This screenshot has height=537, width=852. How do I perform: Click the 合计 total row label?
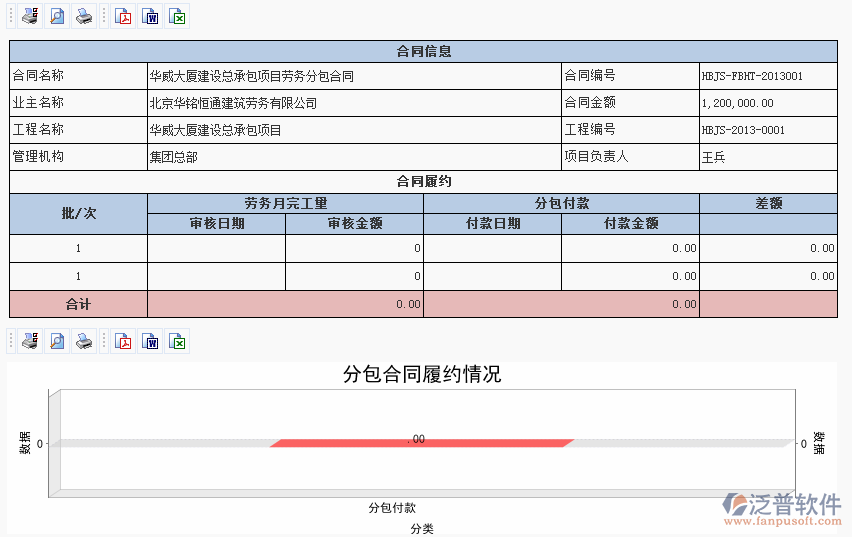click(78, 304)
